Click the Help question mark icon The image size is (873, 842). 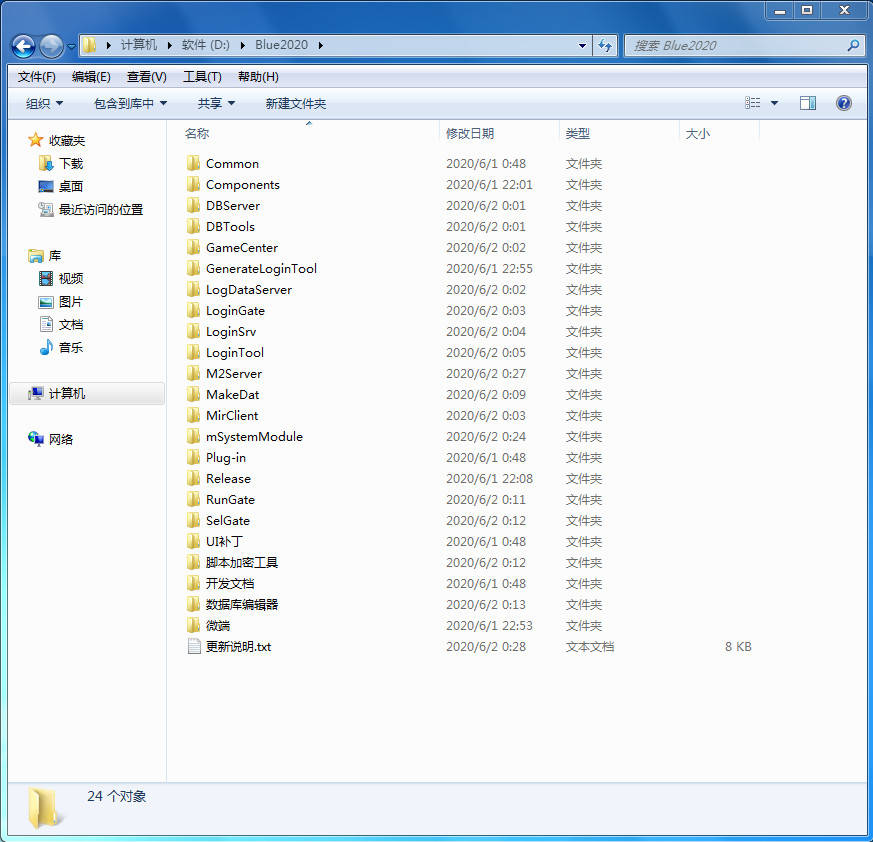coord(843,103)
